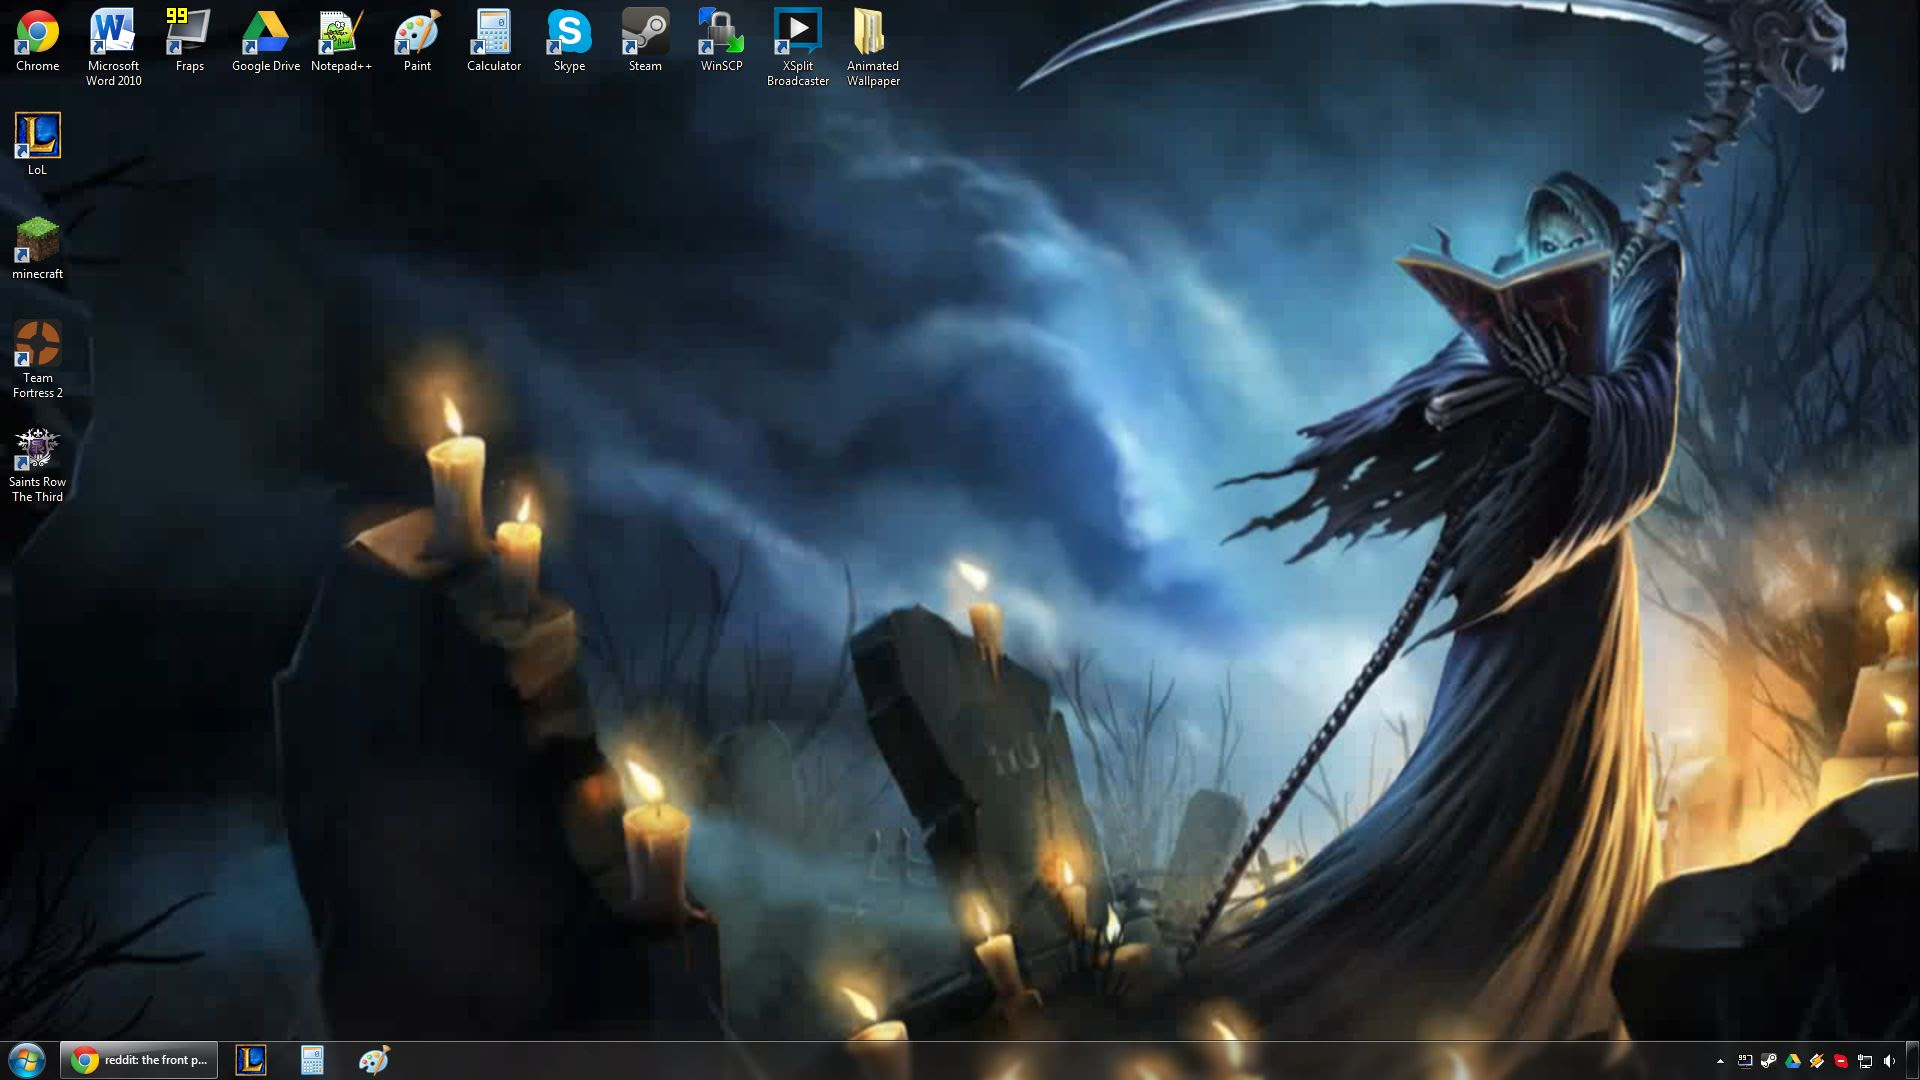
Task: Switch to the reddit Chrome window
Action: coord(138,1060)
